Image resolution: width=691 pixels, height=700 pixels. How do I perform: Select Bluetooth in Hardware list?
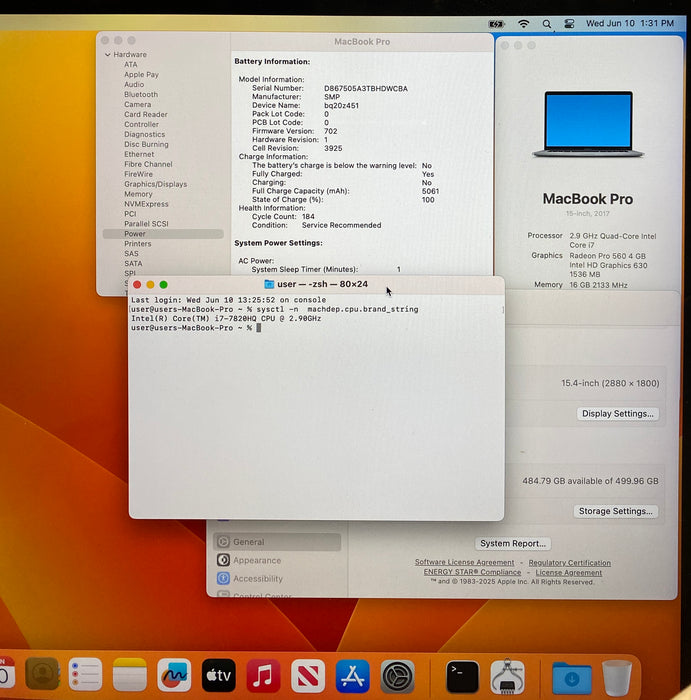141,94
